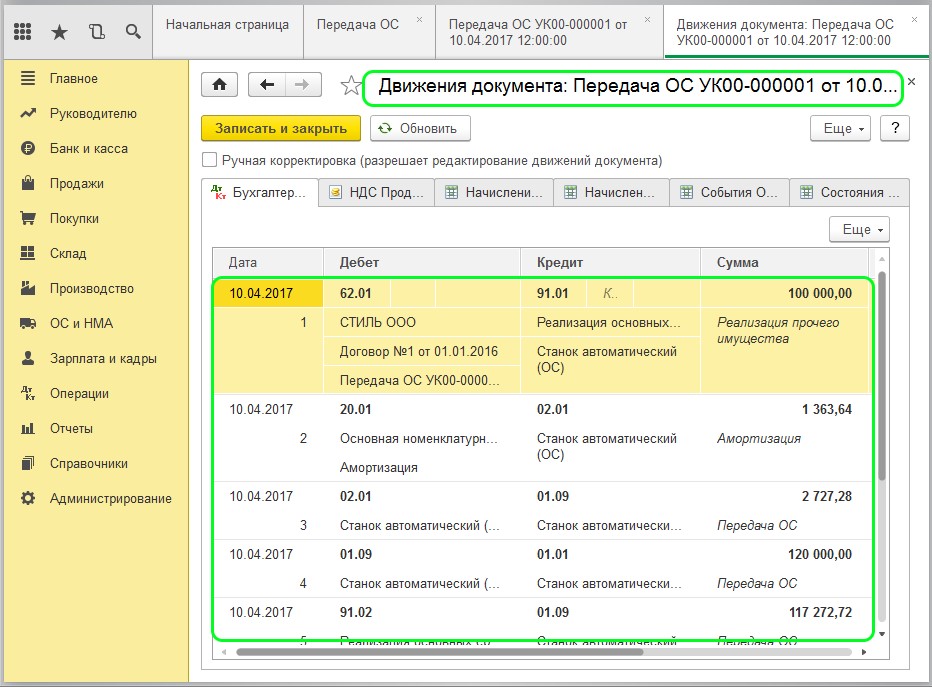Switch to the События ОС tab

tap(730, 192)
